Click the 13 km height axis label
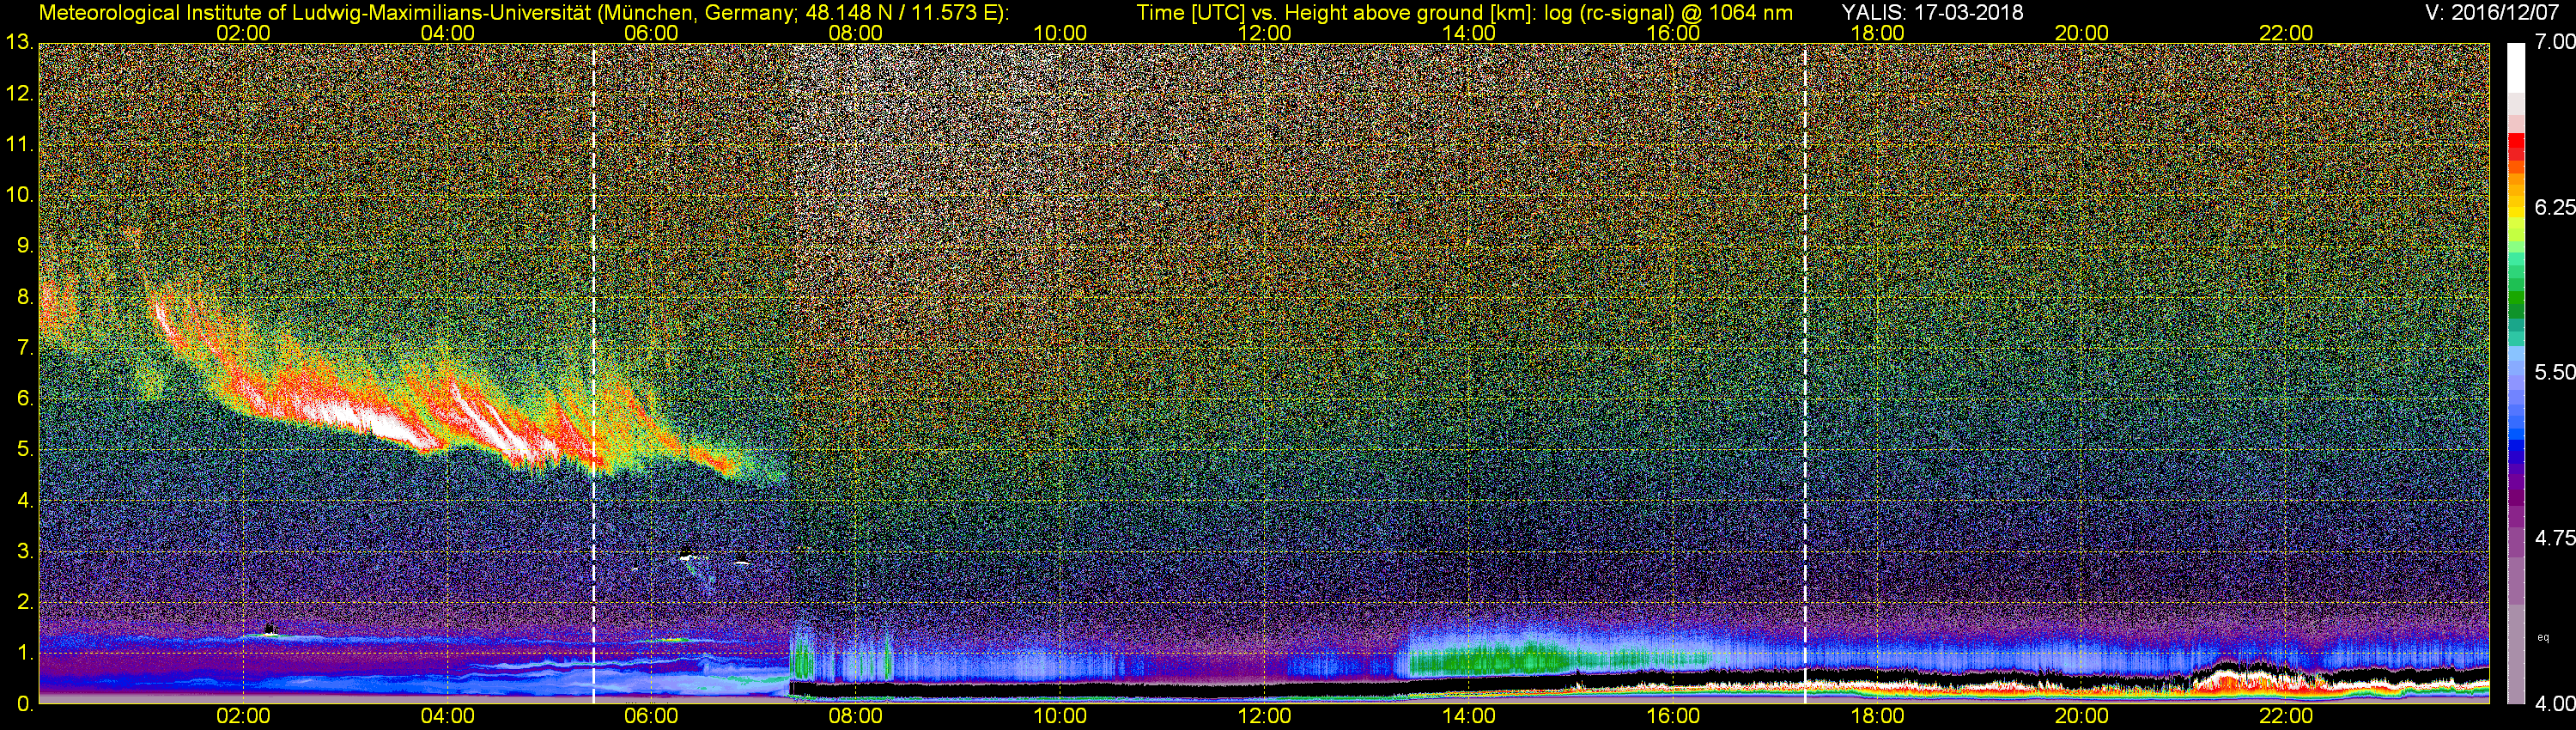2576x730 pixels. [19, 42]
